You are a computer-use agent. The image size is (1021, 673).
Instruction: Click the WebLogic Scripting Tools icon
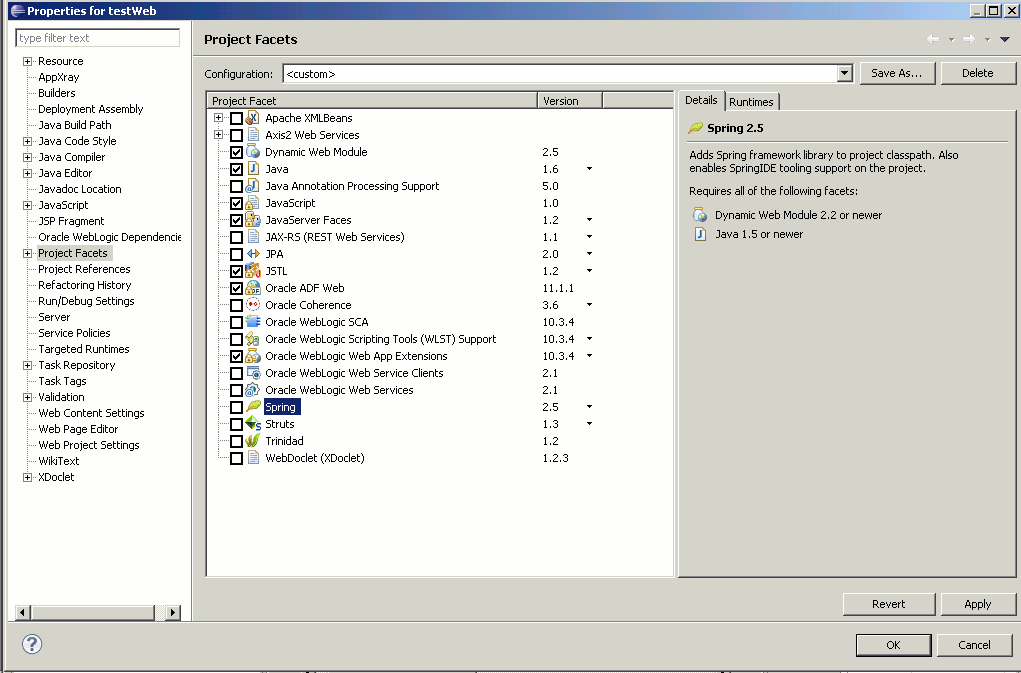coord(253,339)
